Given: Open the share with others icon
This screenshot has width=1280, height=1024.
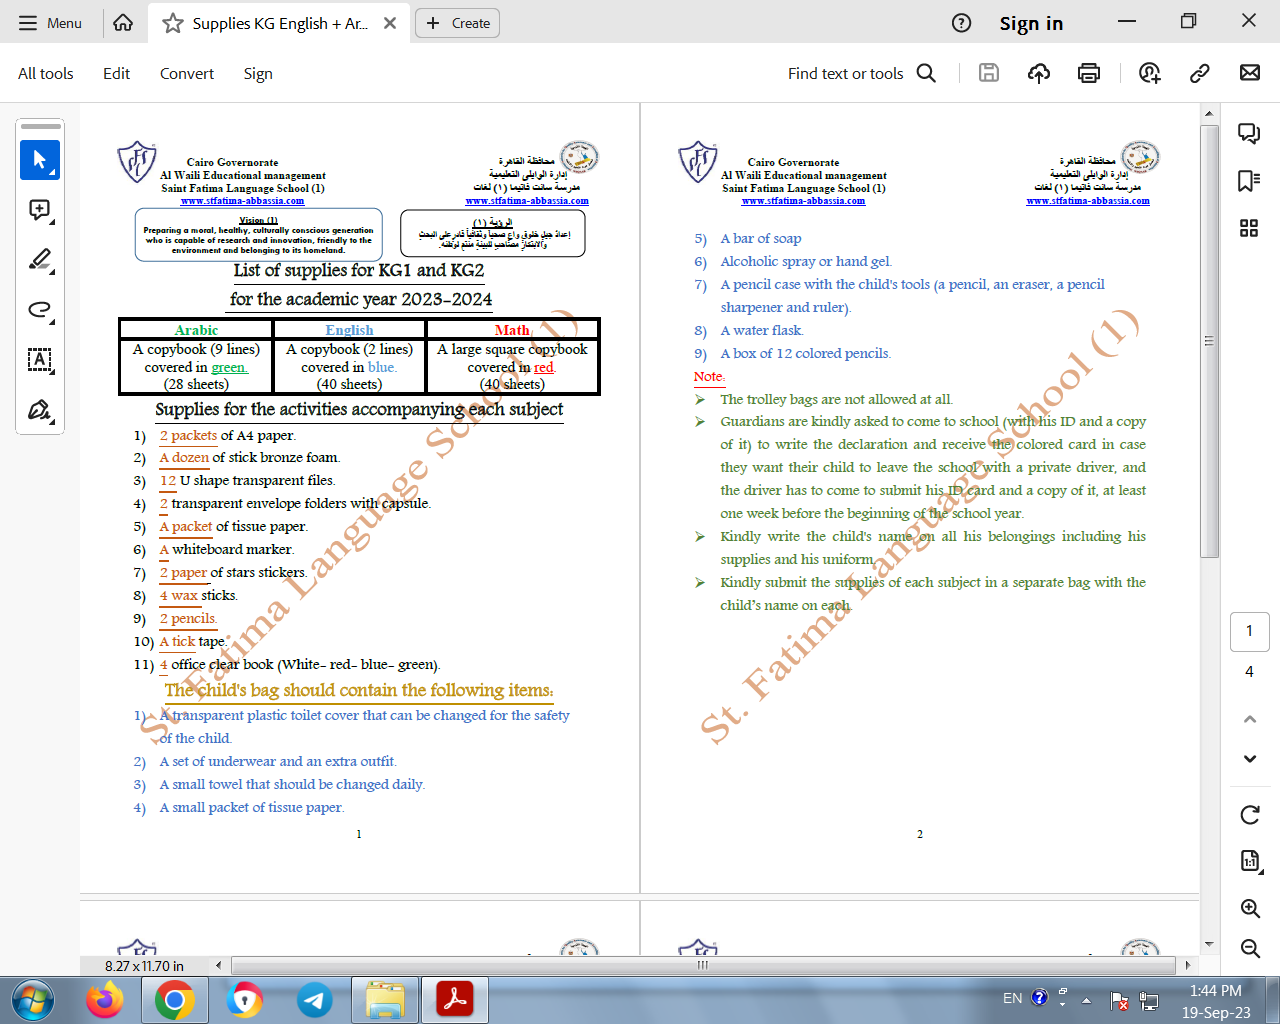Looking at the screenshot, I should tap(1150, 72).
